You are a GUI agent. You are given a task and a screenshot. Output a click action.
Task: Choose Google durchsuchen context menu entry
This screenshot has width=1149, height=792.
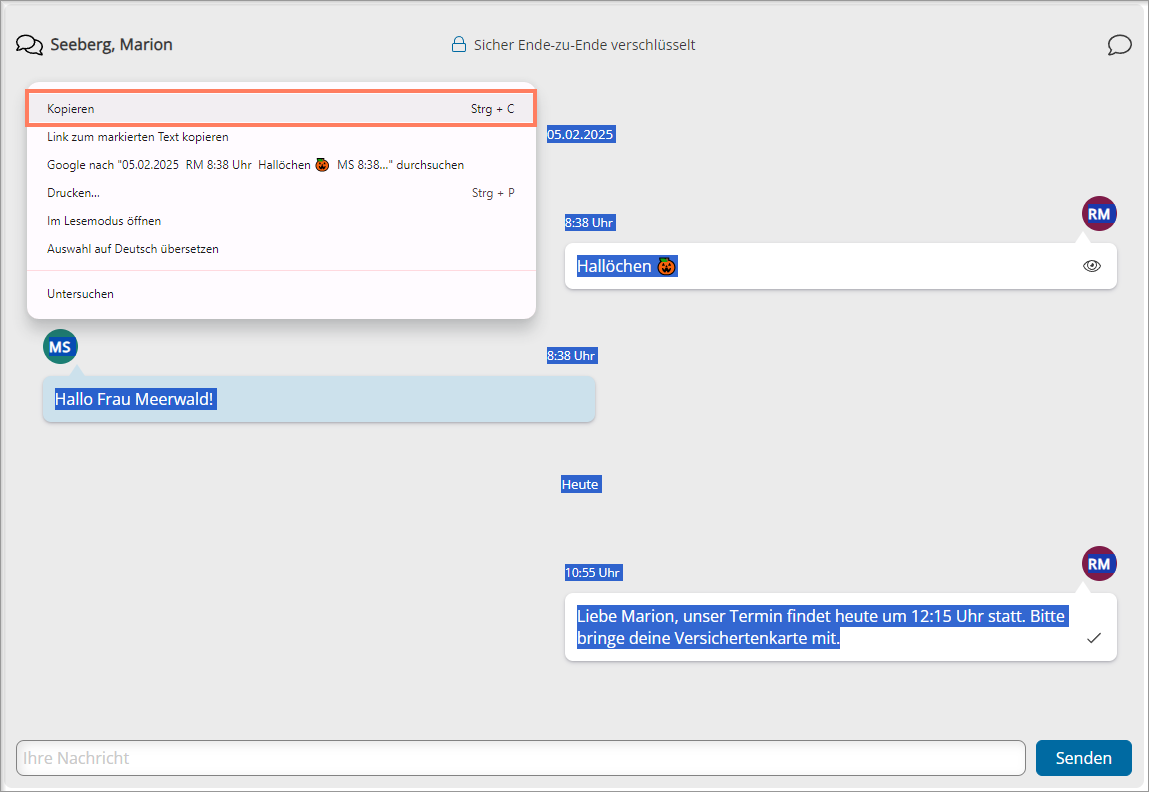click(281, 165)
